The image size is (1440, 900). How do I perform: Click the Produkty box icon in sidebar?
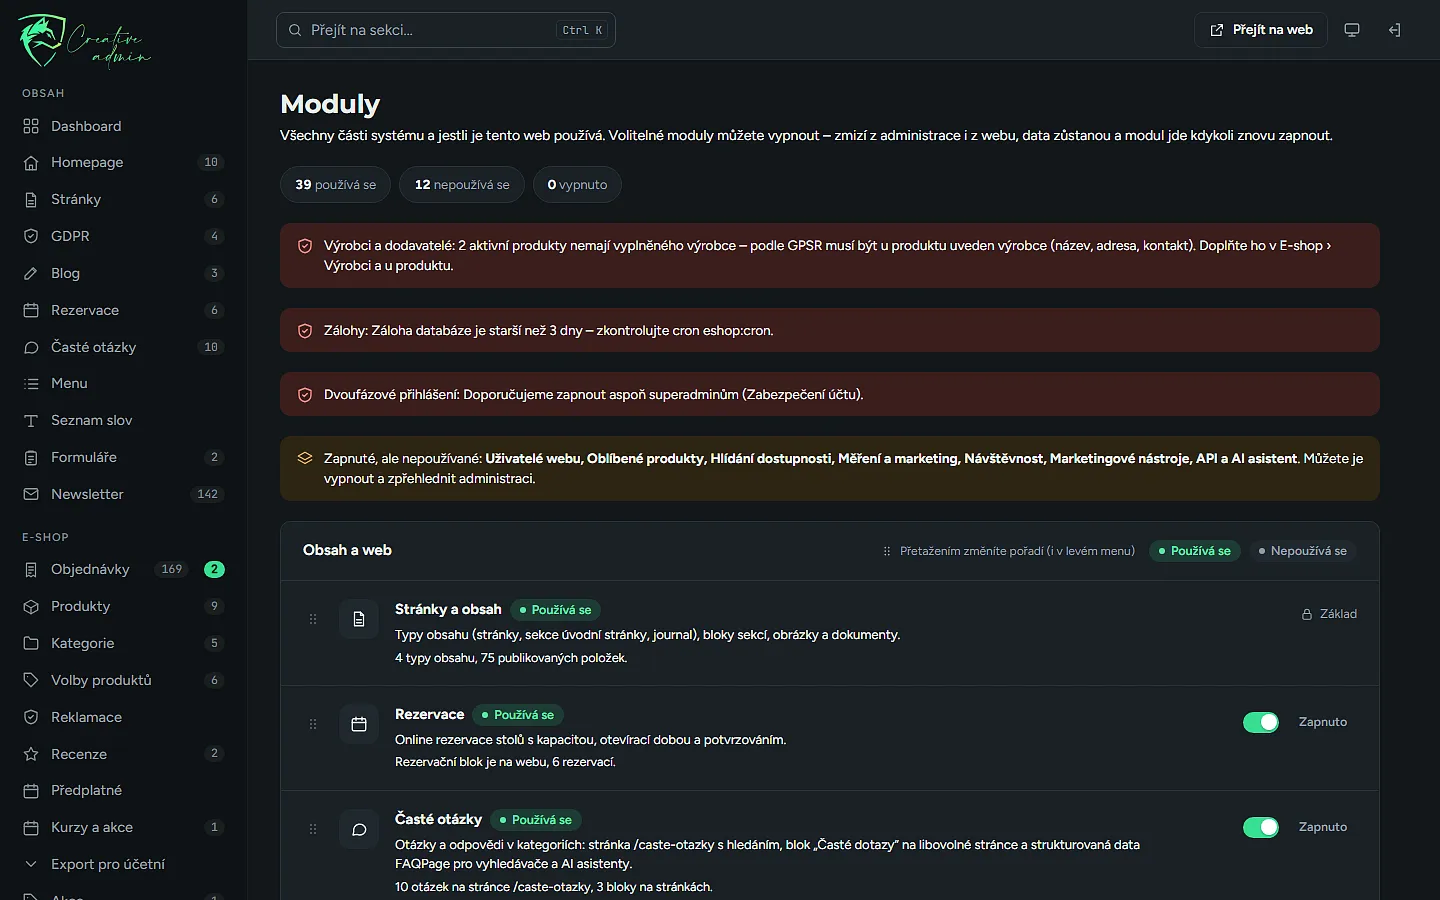click(31, 606)
